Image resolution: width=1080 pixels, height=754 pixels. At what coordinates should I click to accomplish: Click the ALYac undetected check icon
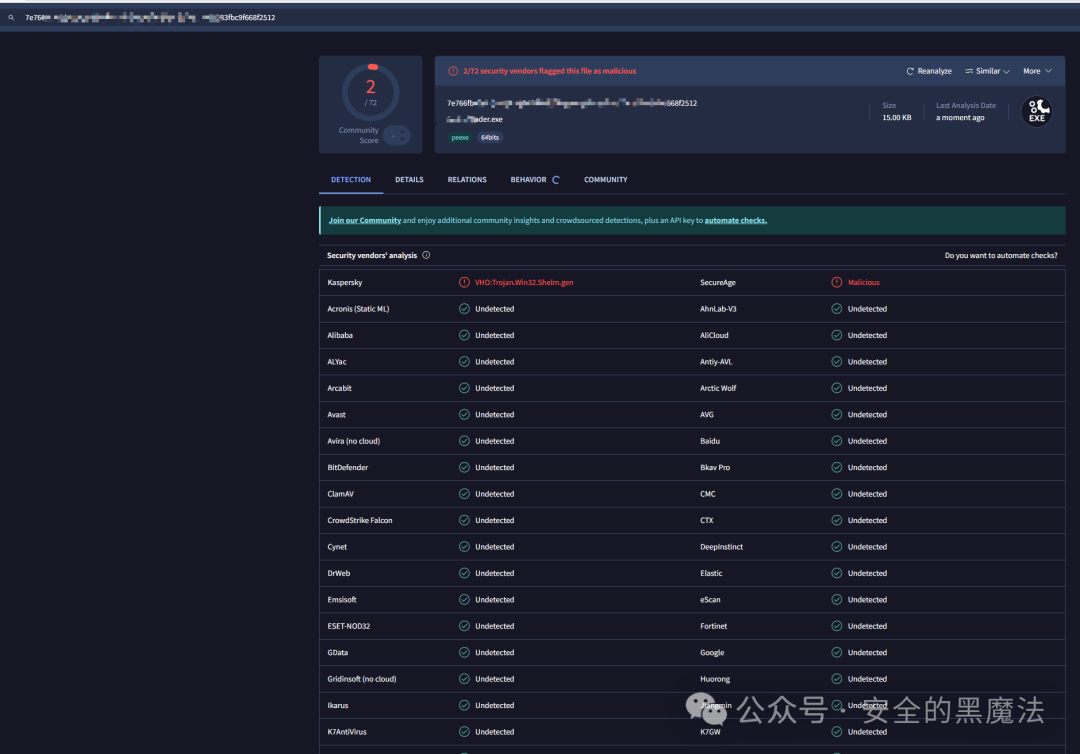[x=464, y=362]
